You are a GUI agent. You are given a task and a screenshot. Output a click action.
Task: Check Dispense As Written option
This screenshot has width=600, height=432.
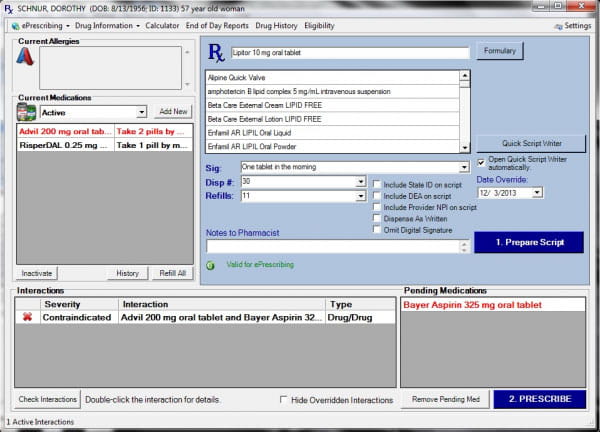pos(376,218)
